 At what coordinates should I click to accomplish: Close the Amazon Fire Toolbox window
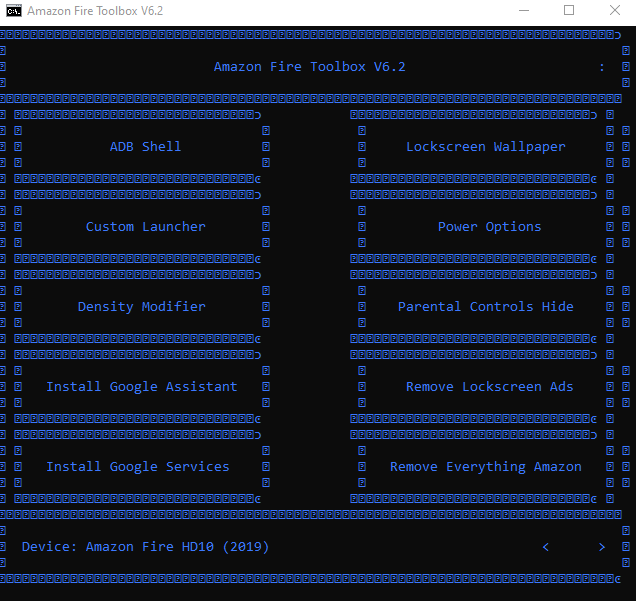tap(615, 11)
